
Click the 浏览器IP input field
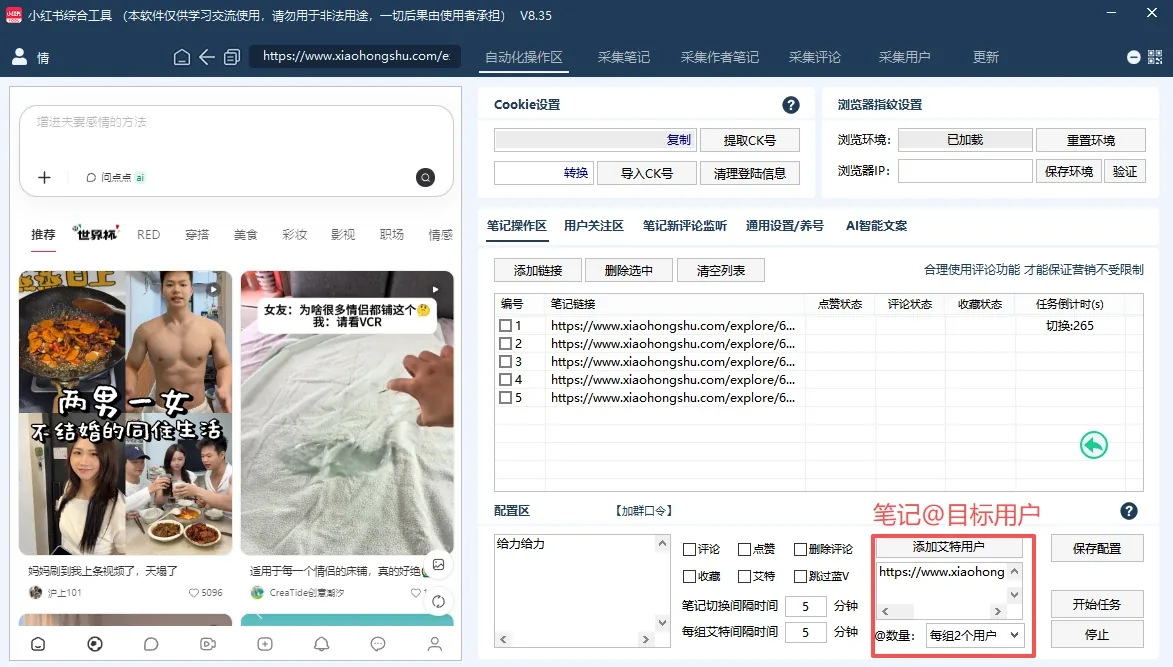pos(965,171)
